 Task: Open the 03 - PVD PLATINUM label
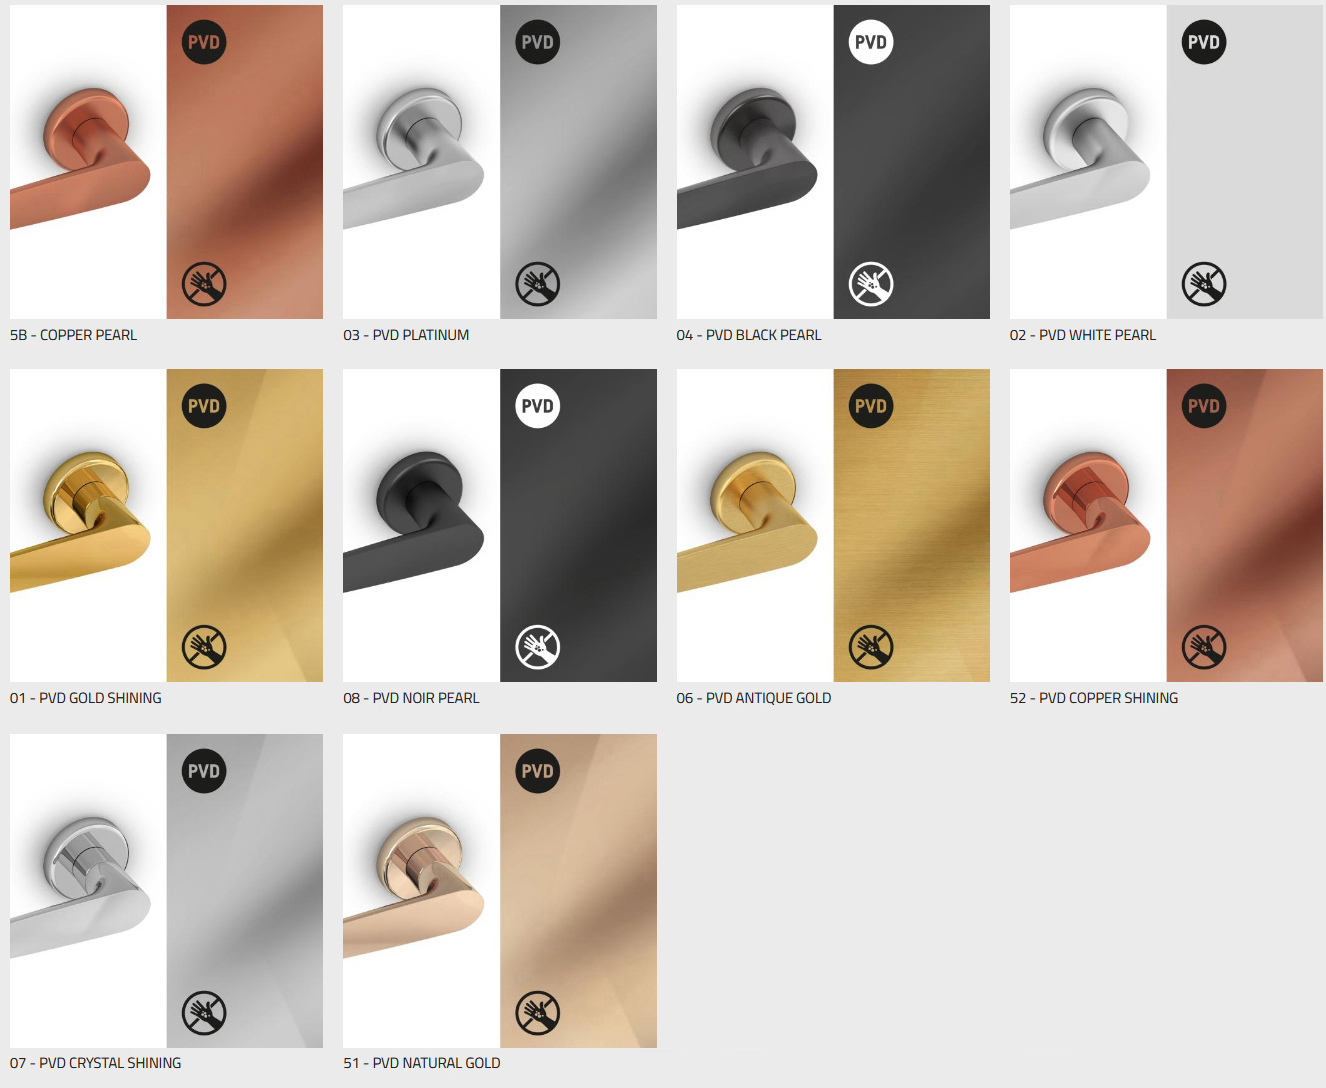(406, 335)
